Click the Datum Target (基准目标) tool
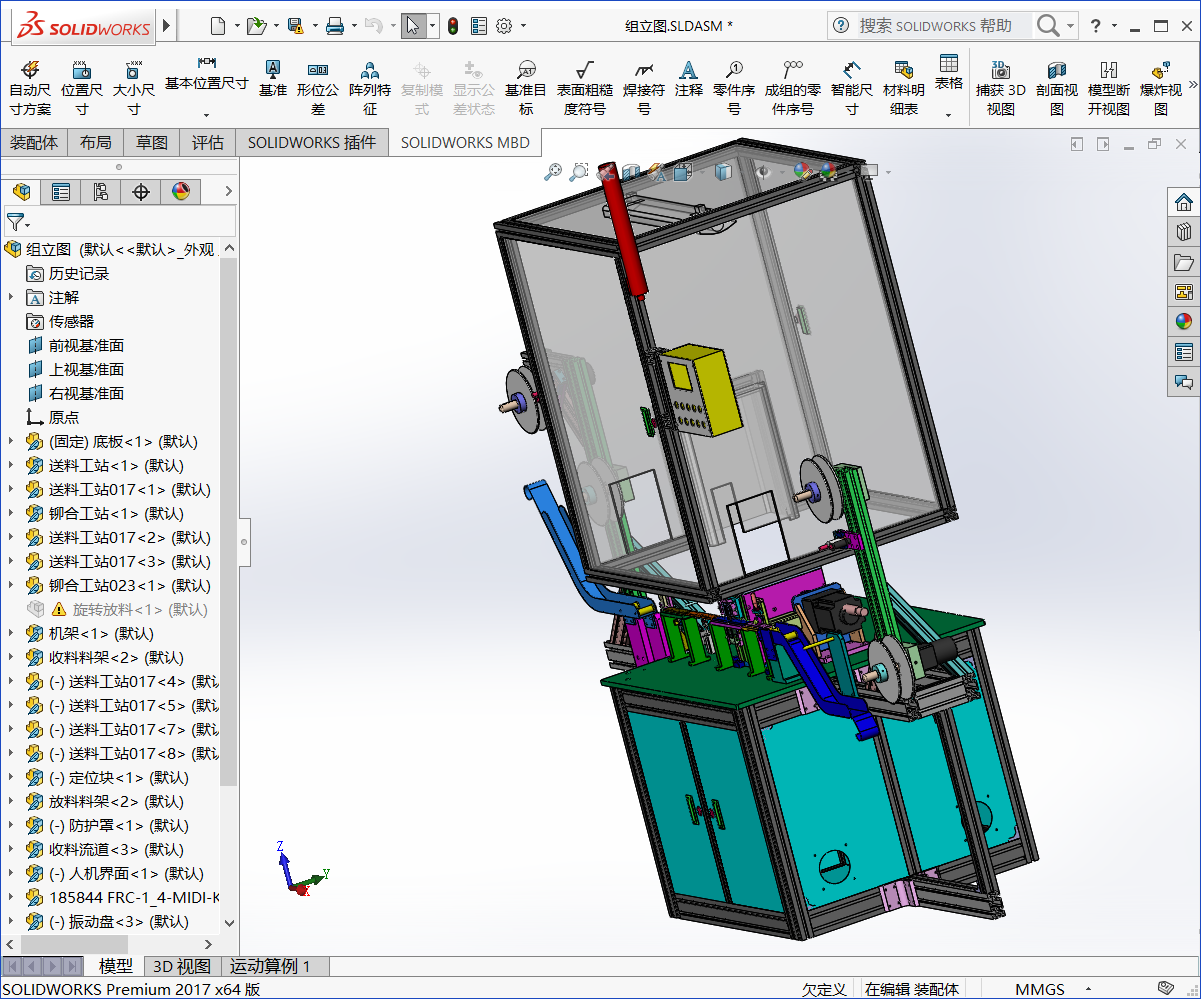Image resolution: width=1201 pixels, height=999 pixels. point(526,86)
